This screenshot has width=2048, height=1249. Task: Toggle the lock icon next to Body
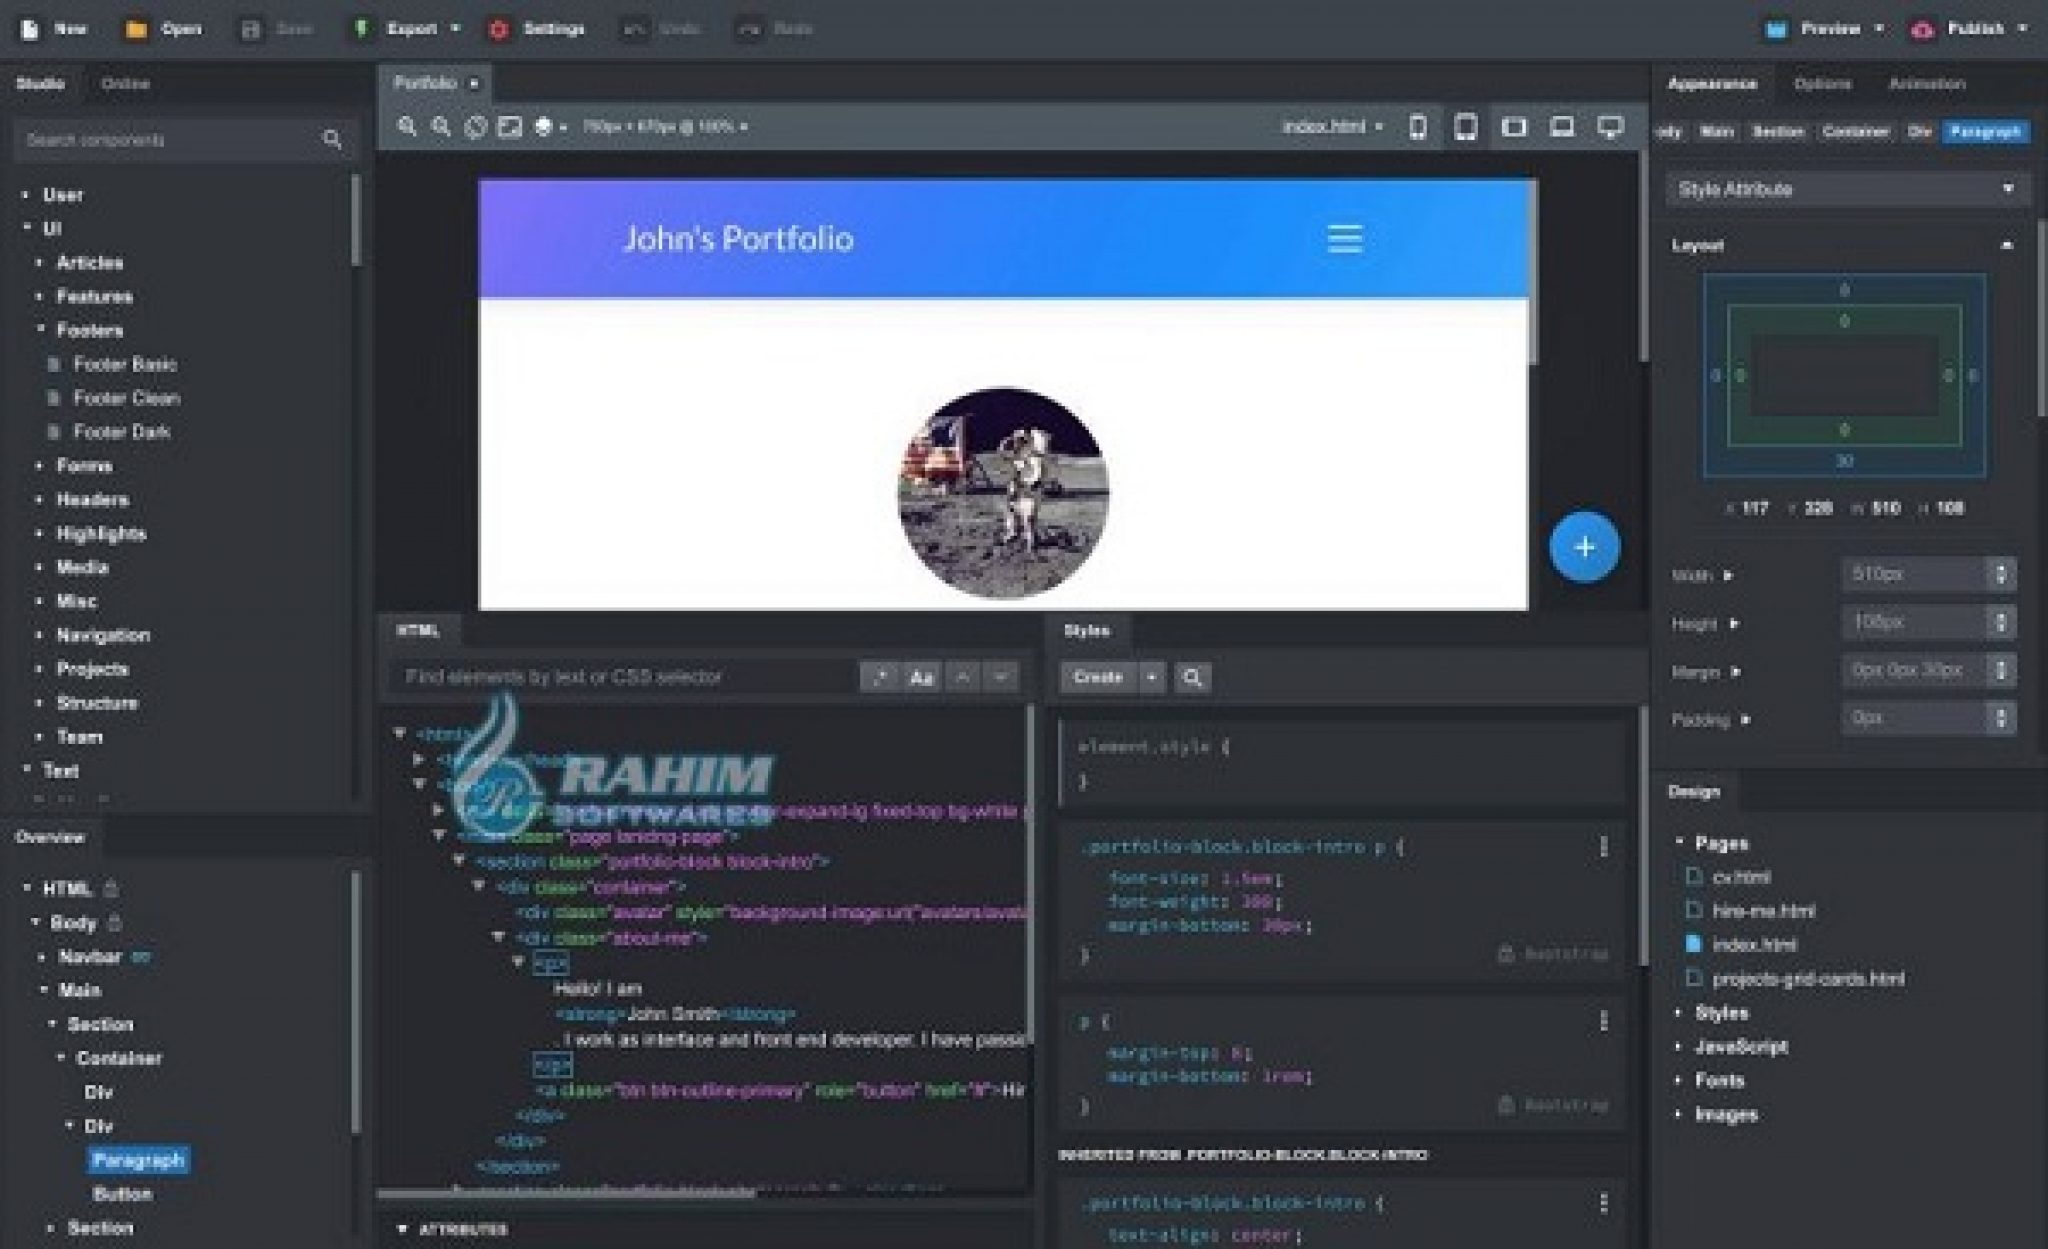(115, 922)
